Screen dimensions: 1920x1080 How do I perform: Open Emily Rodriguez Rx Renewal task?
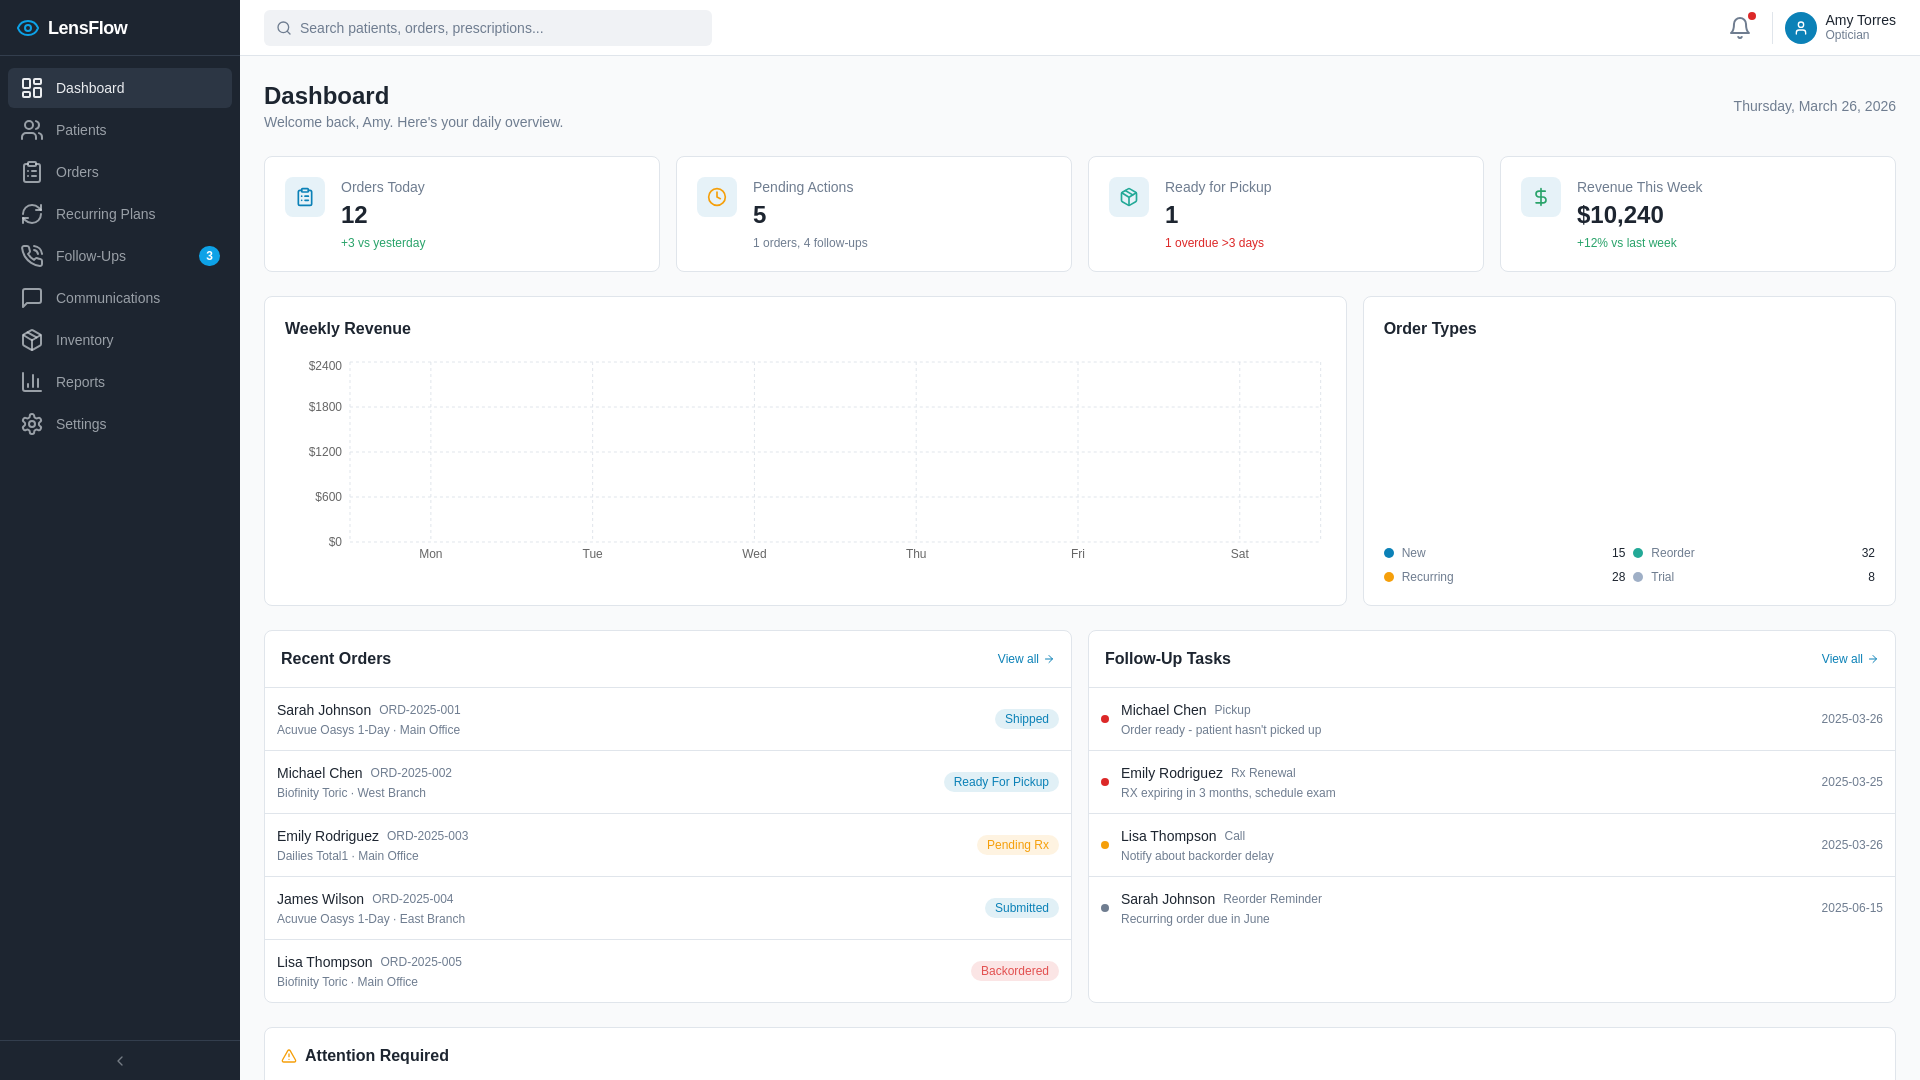(1492, 782)
